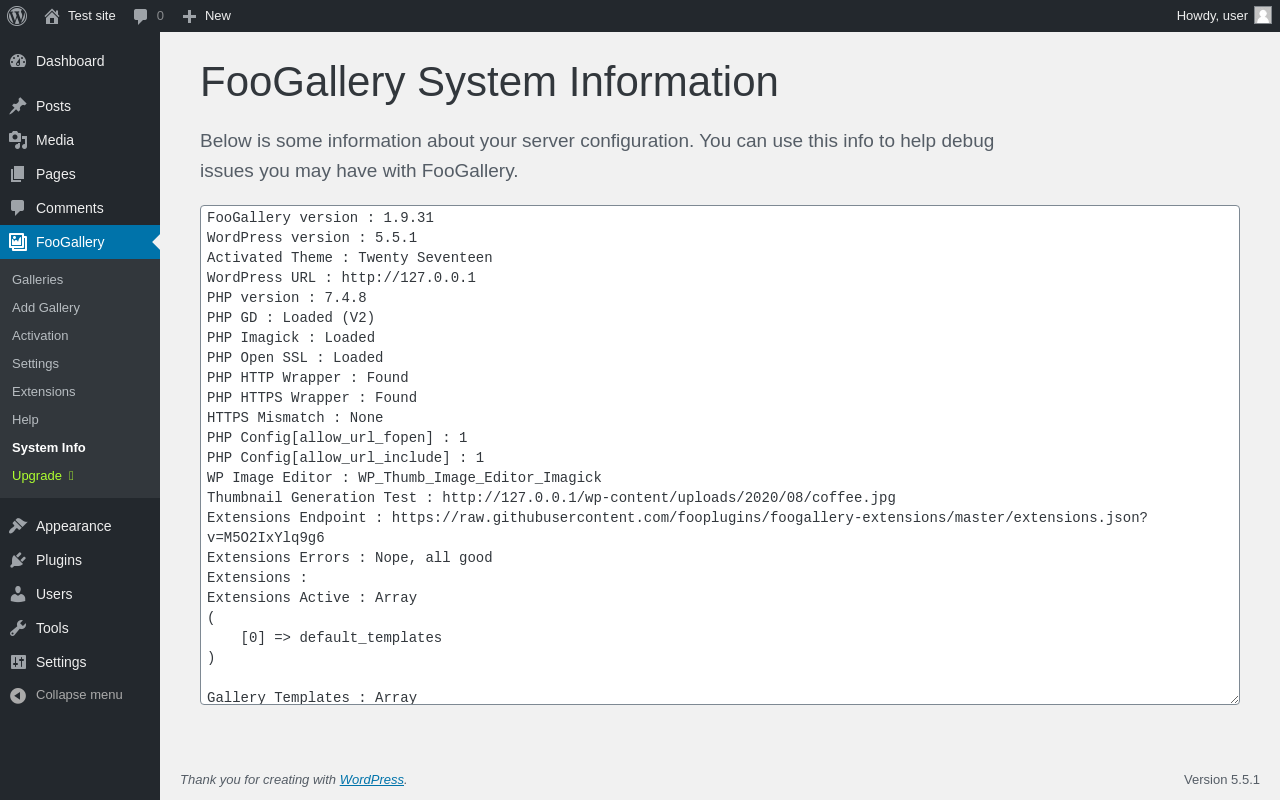Click the Pages icon in sidebar
Viewport: 1280px width, 800px height.
pos(18,174)
